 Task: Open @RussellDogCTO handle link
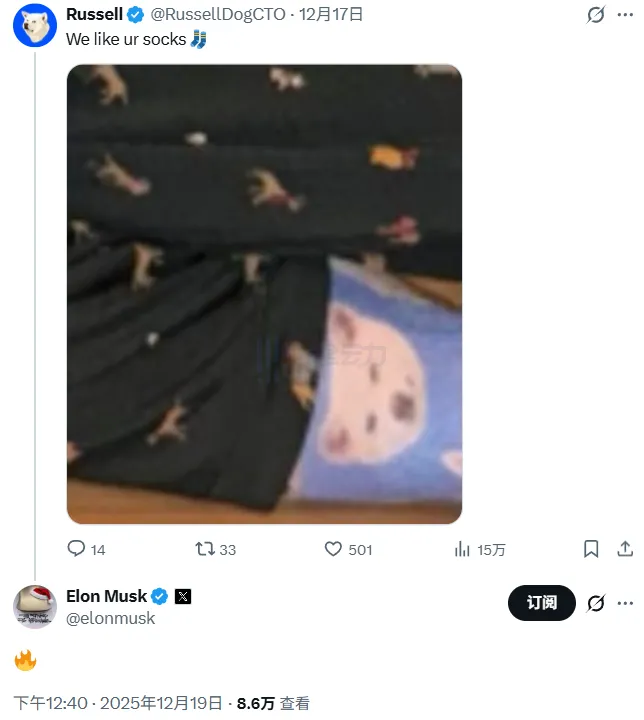pos(217,14)
